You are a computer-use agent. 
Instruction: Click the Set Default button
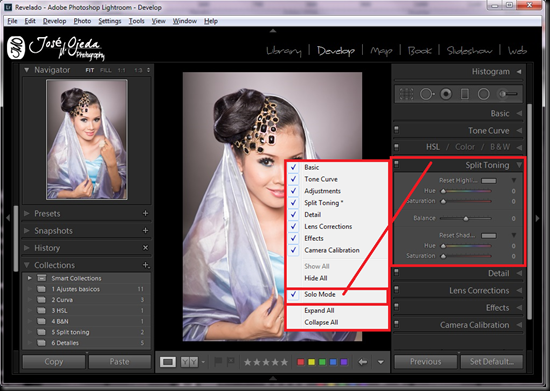(x=492, y=362)
